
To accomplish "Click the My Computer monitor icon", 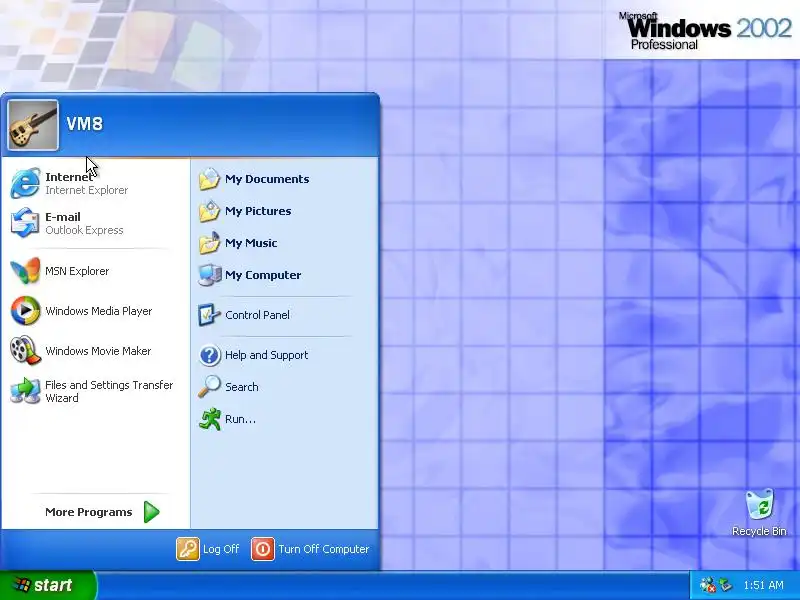I will click(209, 275).
